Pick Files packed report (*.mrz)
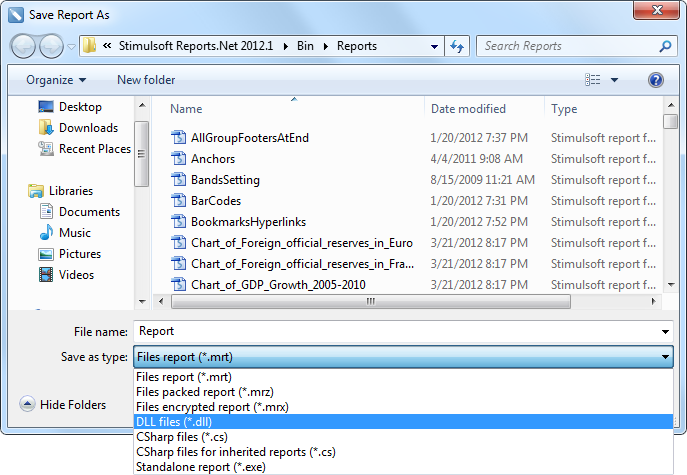 point(204,393)
